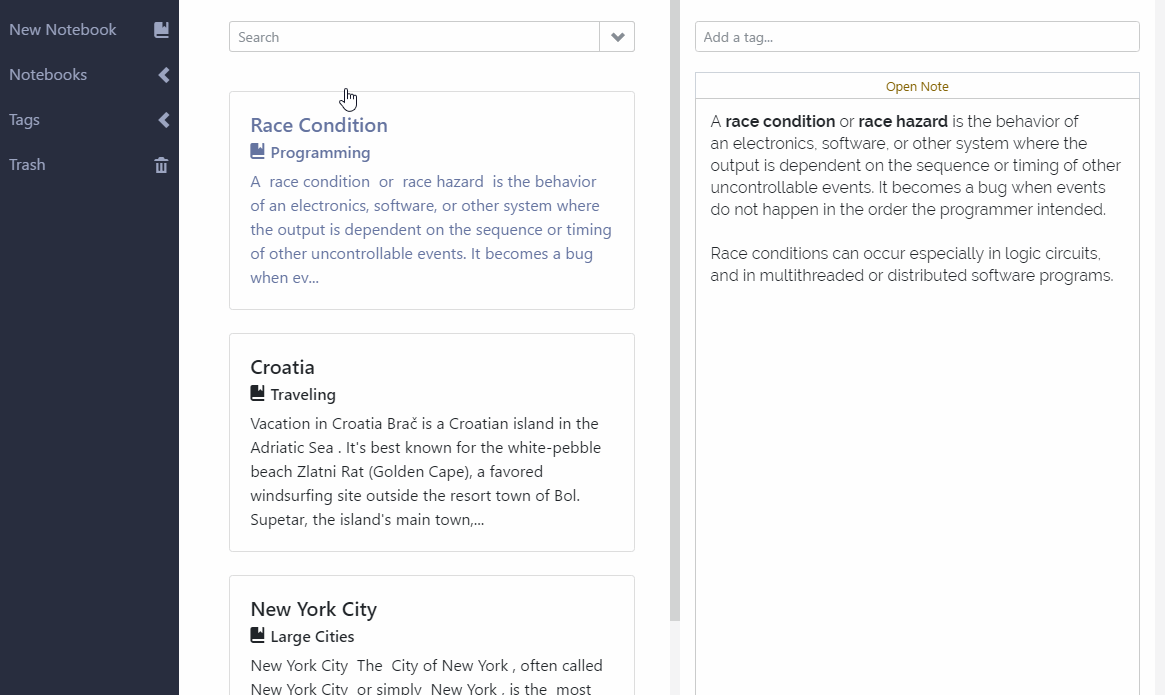Click the notebook icon beside Large Cities
Viewport: 1165px width, 695px height.
point(256,636)
